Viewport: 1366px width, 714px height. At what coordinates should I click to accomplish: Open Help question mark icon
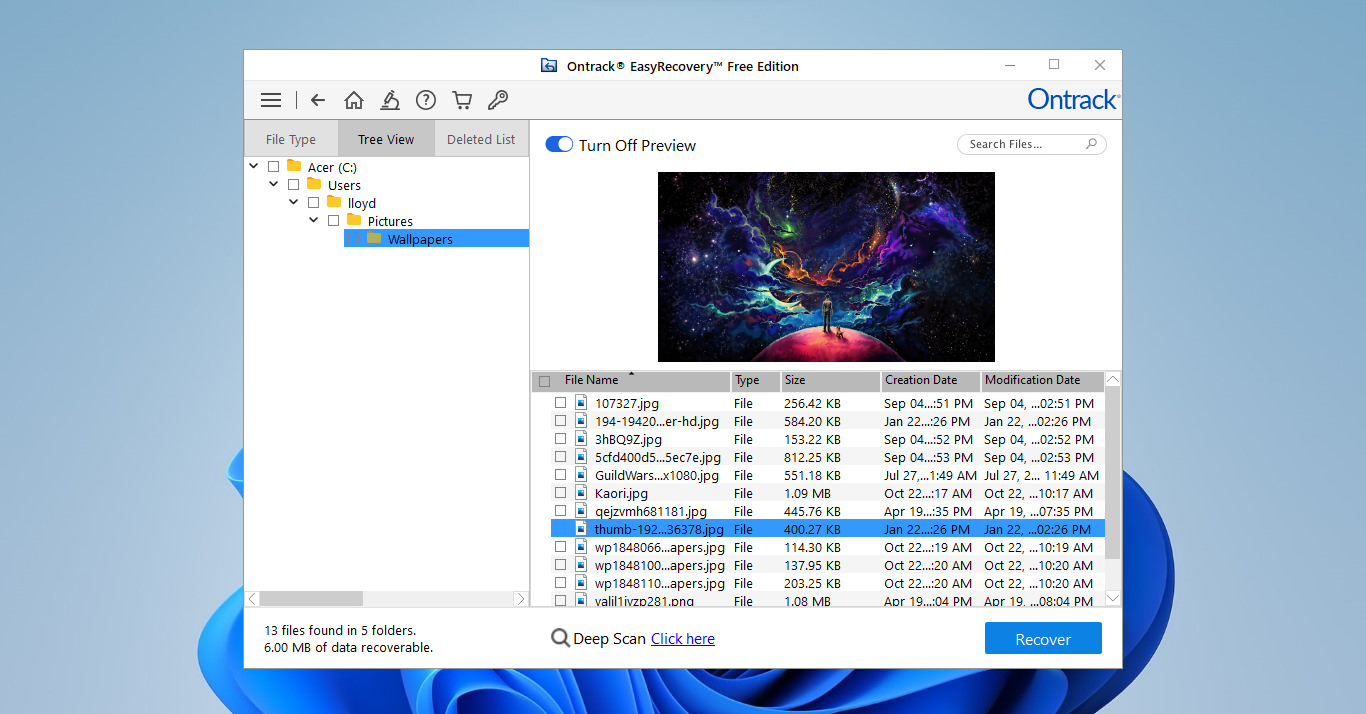click(x=426, y=100)
